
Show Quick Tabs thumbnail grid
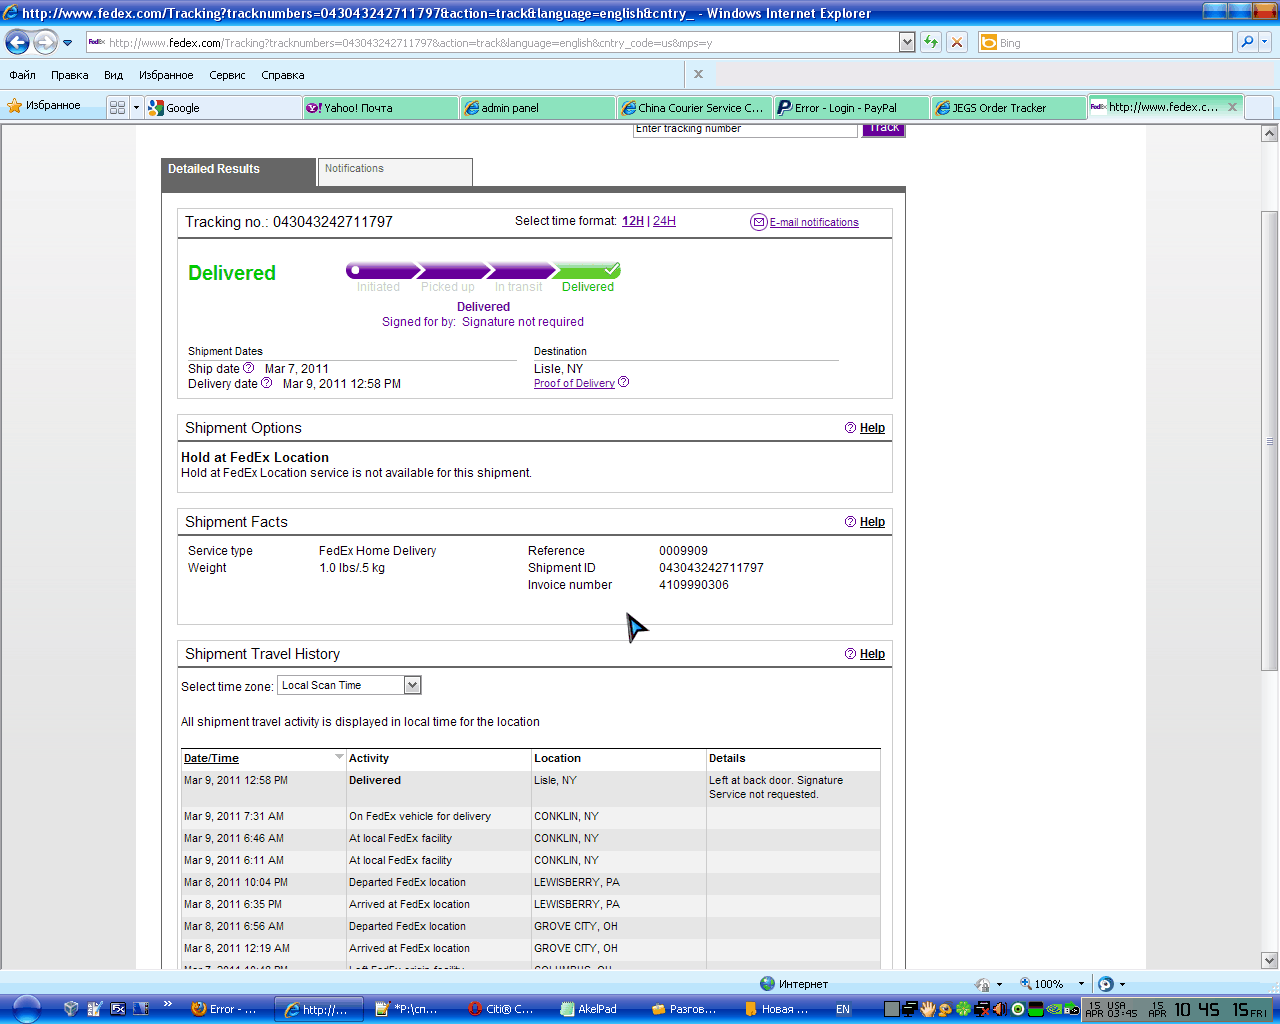click(x=117, y=107)
